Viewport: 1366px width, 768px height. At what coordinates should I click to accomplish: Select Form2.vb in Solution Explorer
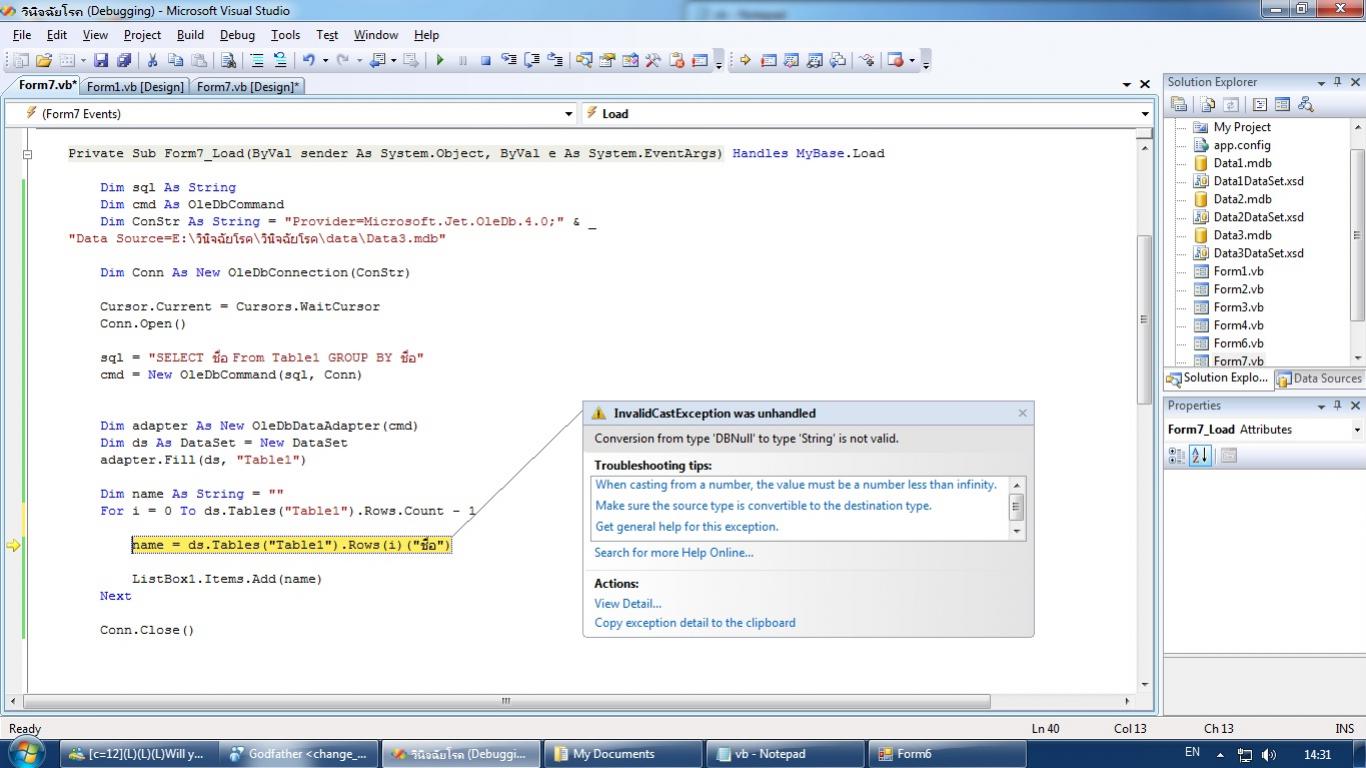(1237, 289)
